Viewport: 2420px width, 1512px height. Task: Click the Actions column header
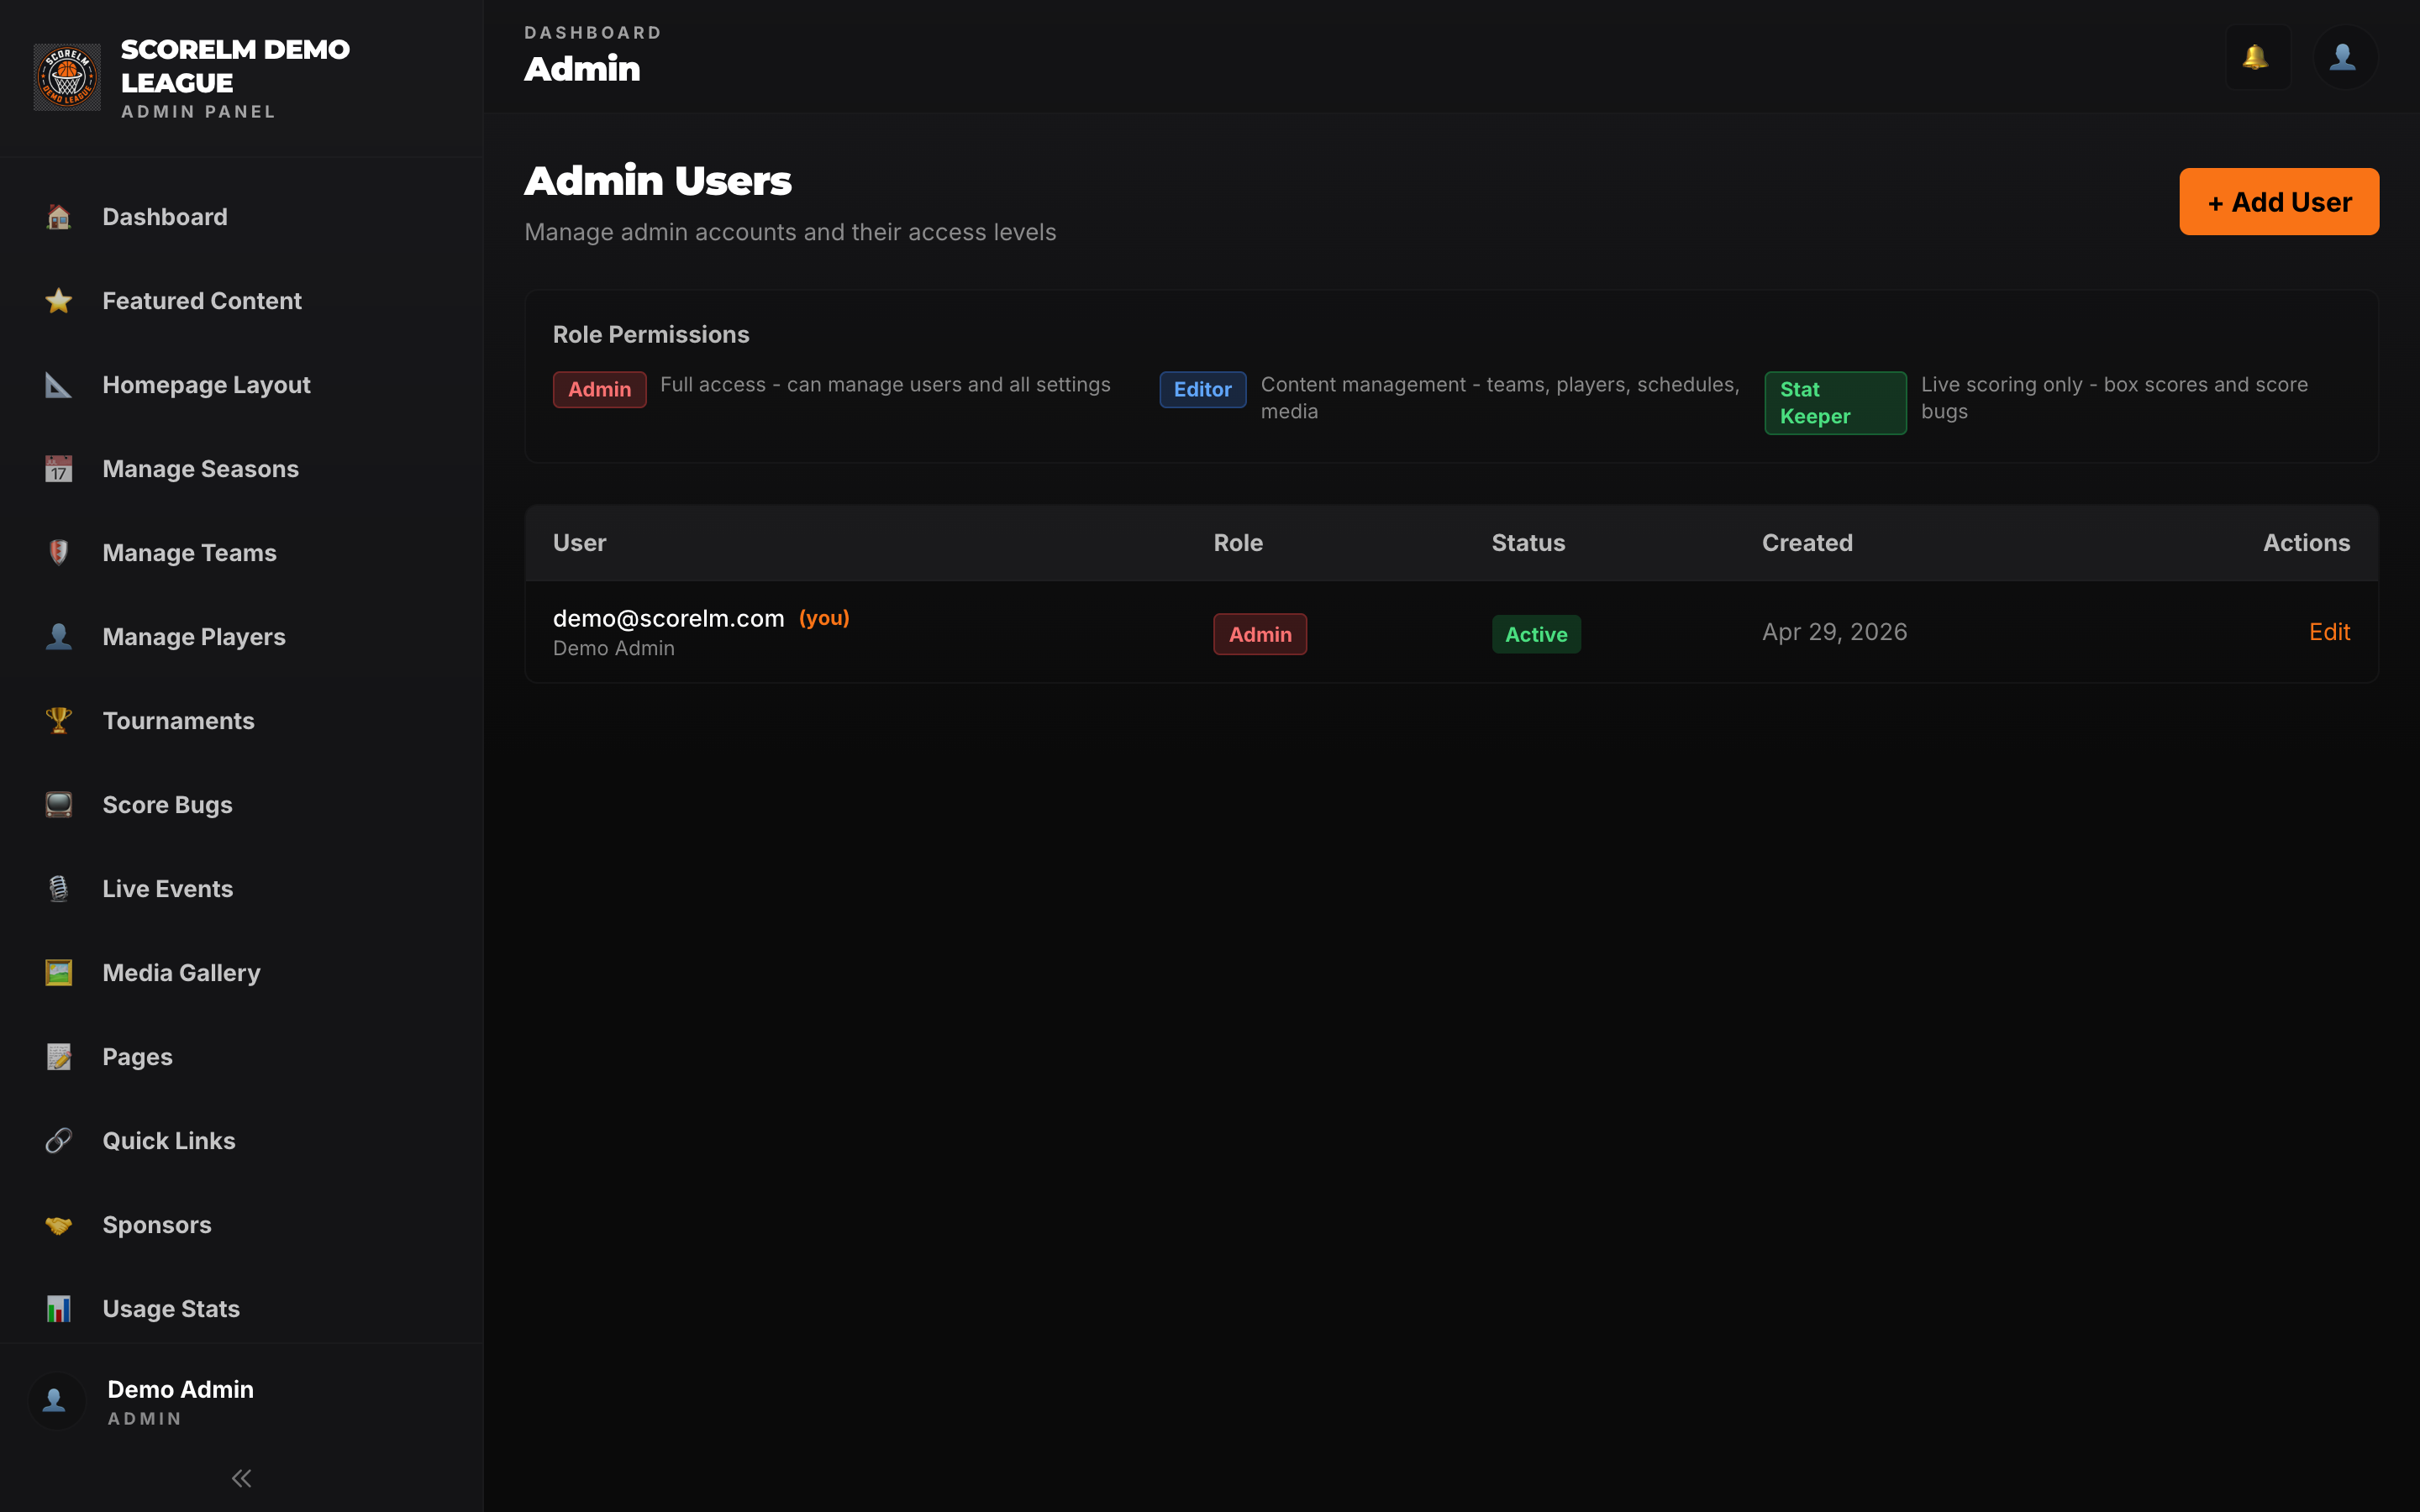point(2306,543)
